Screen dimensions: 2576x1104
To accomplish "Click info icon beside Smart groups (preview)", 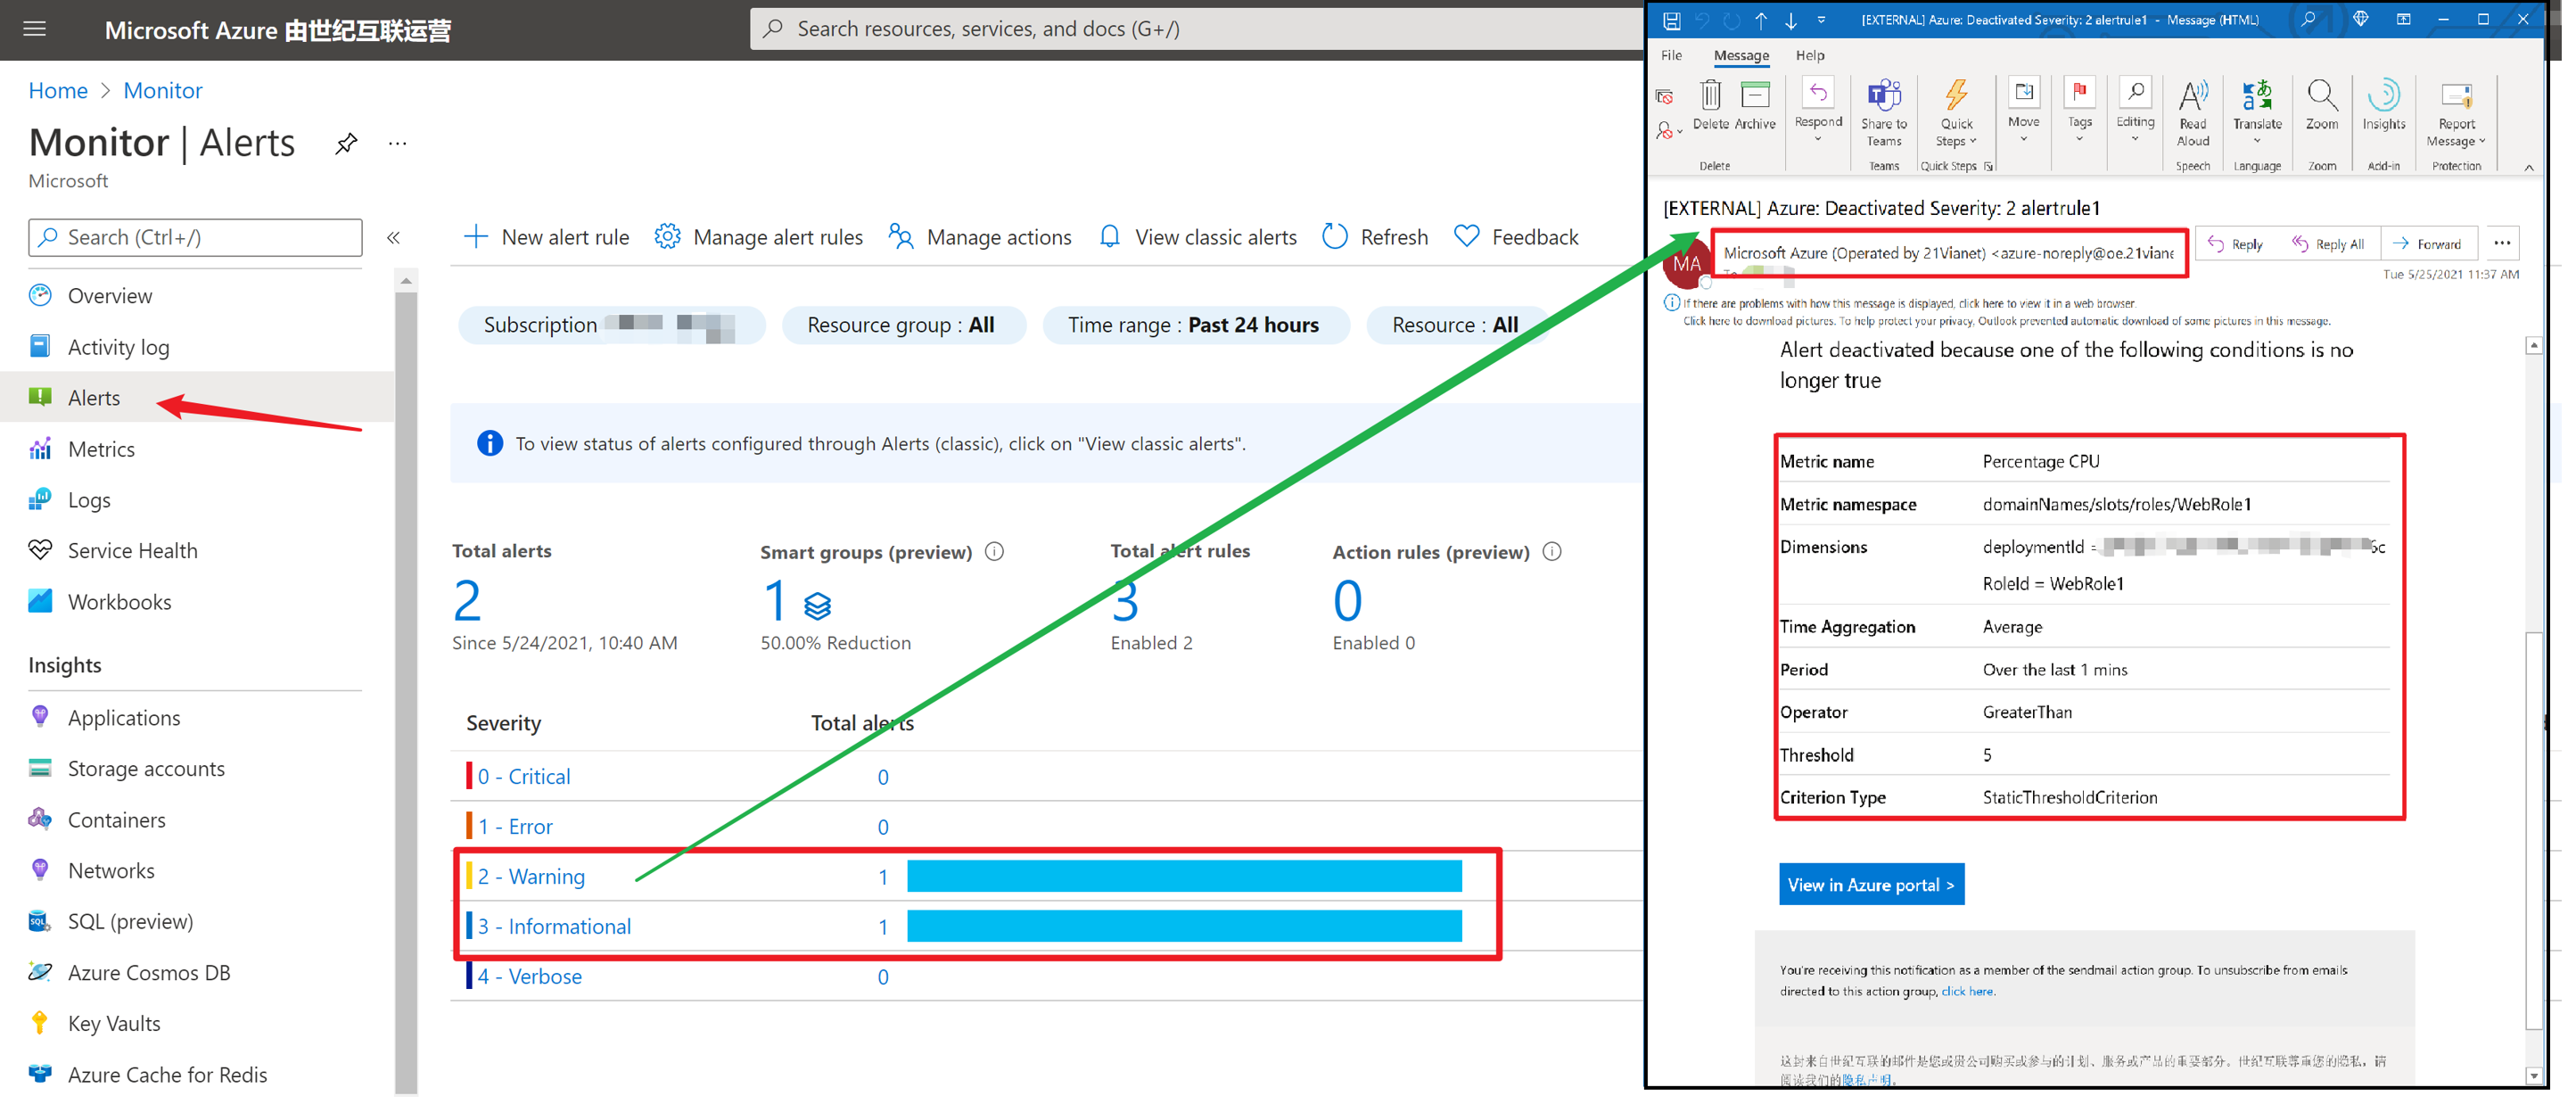I will 995,552.
